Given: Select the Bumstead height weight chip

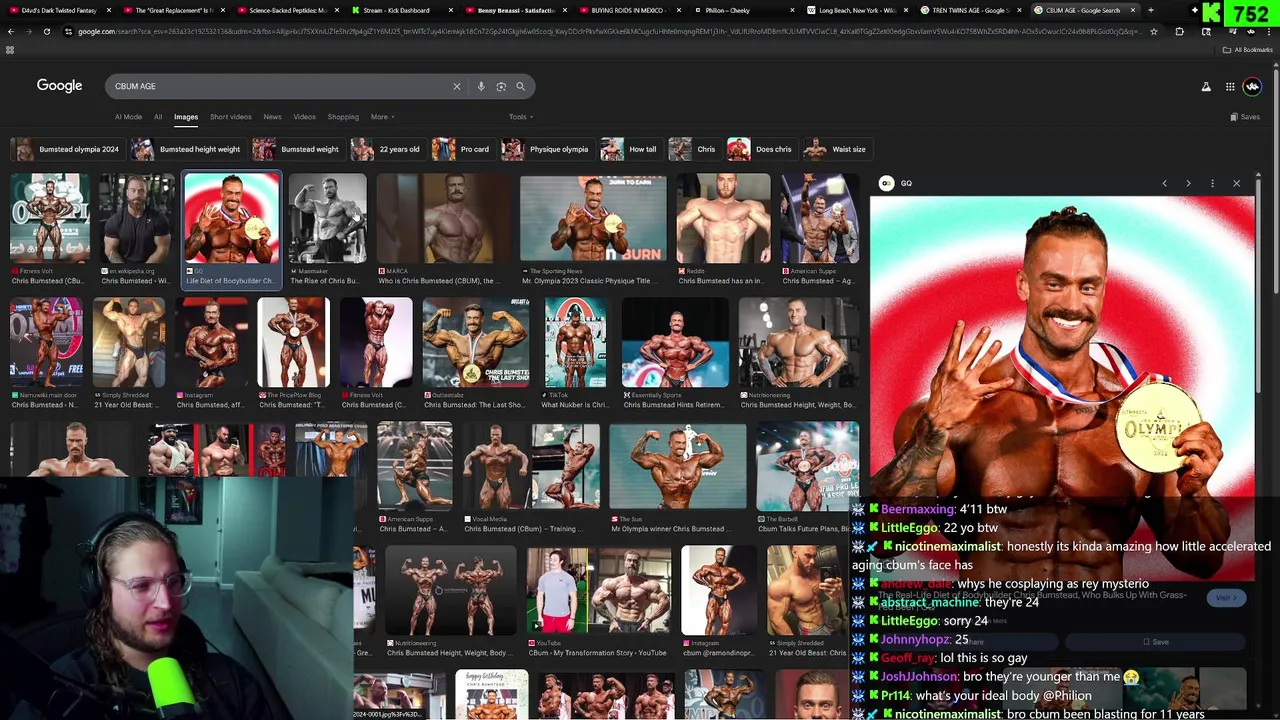Looking at the screenshot, I should 187,149.
